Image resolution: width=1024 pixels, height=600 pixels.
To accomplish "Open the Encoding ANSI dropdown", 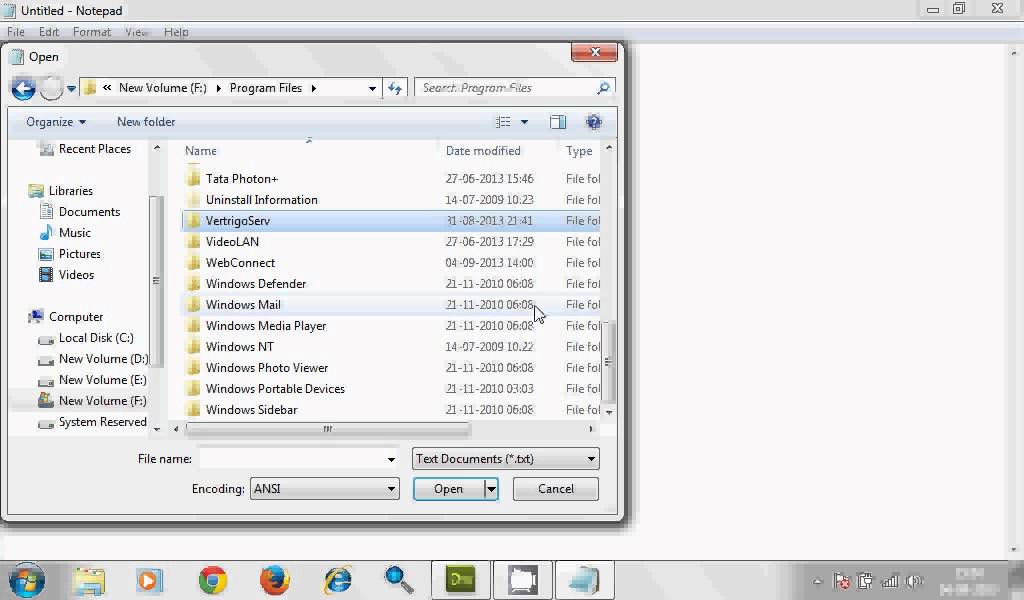I will pos(325,488).
